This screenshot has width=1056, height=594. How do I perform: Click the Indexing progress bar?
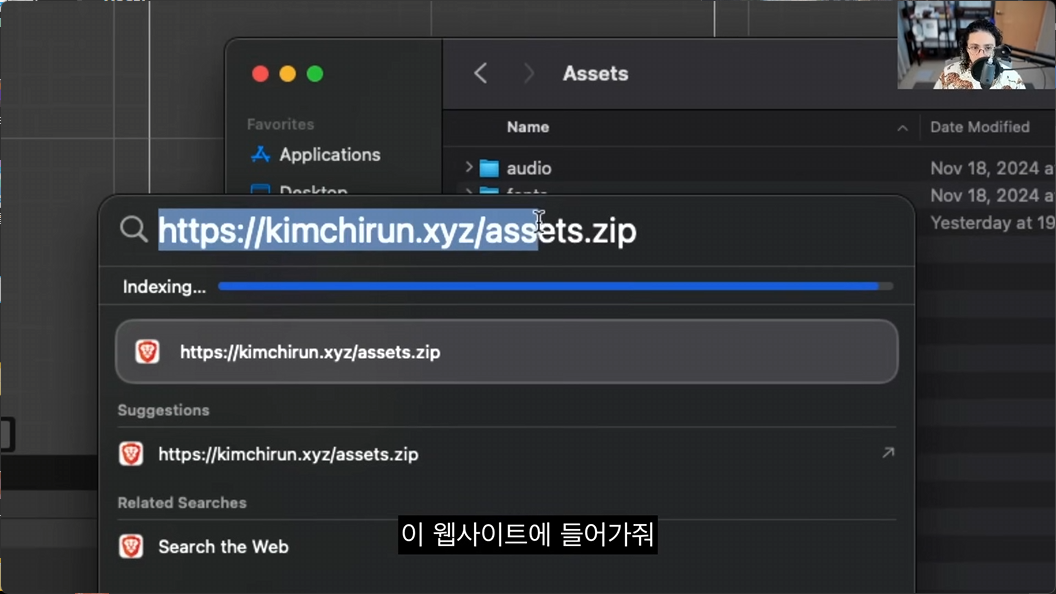click(x=556, y=286)
